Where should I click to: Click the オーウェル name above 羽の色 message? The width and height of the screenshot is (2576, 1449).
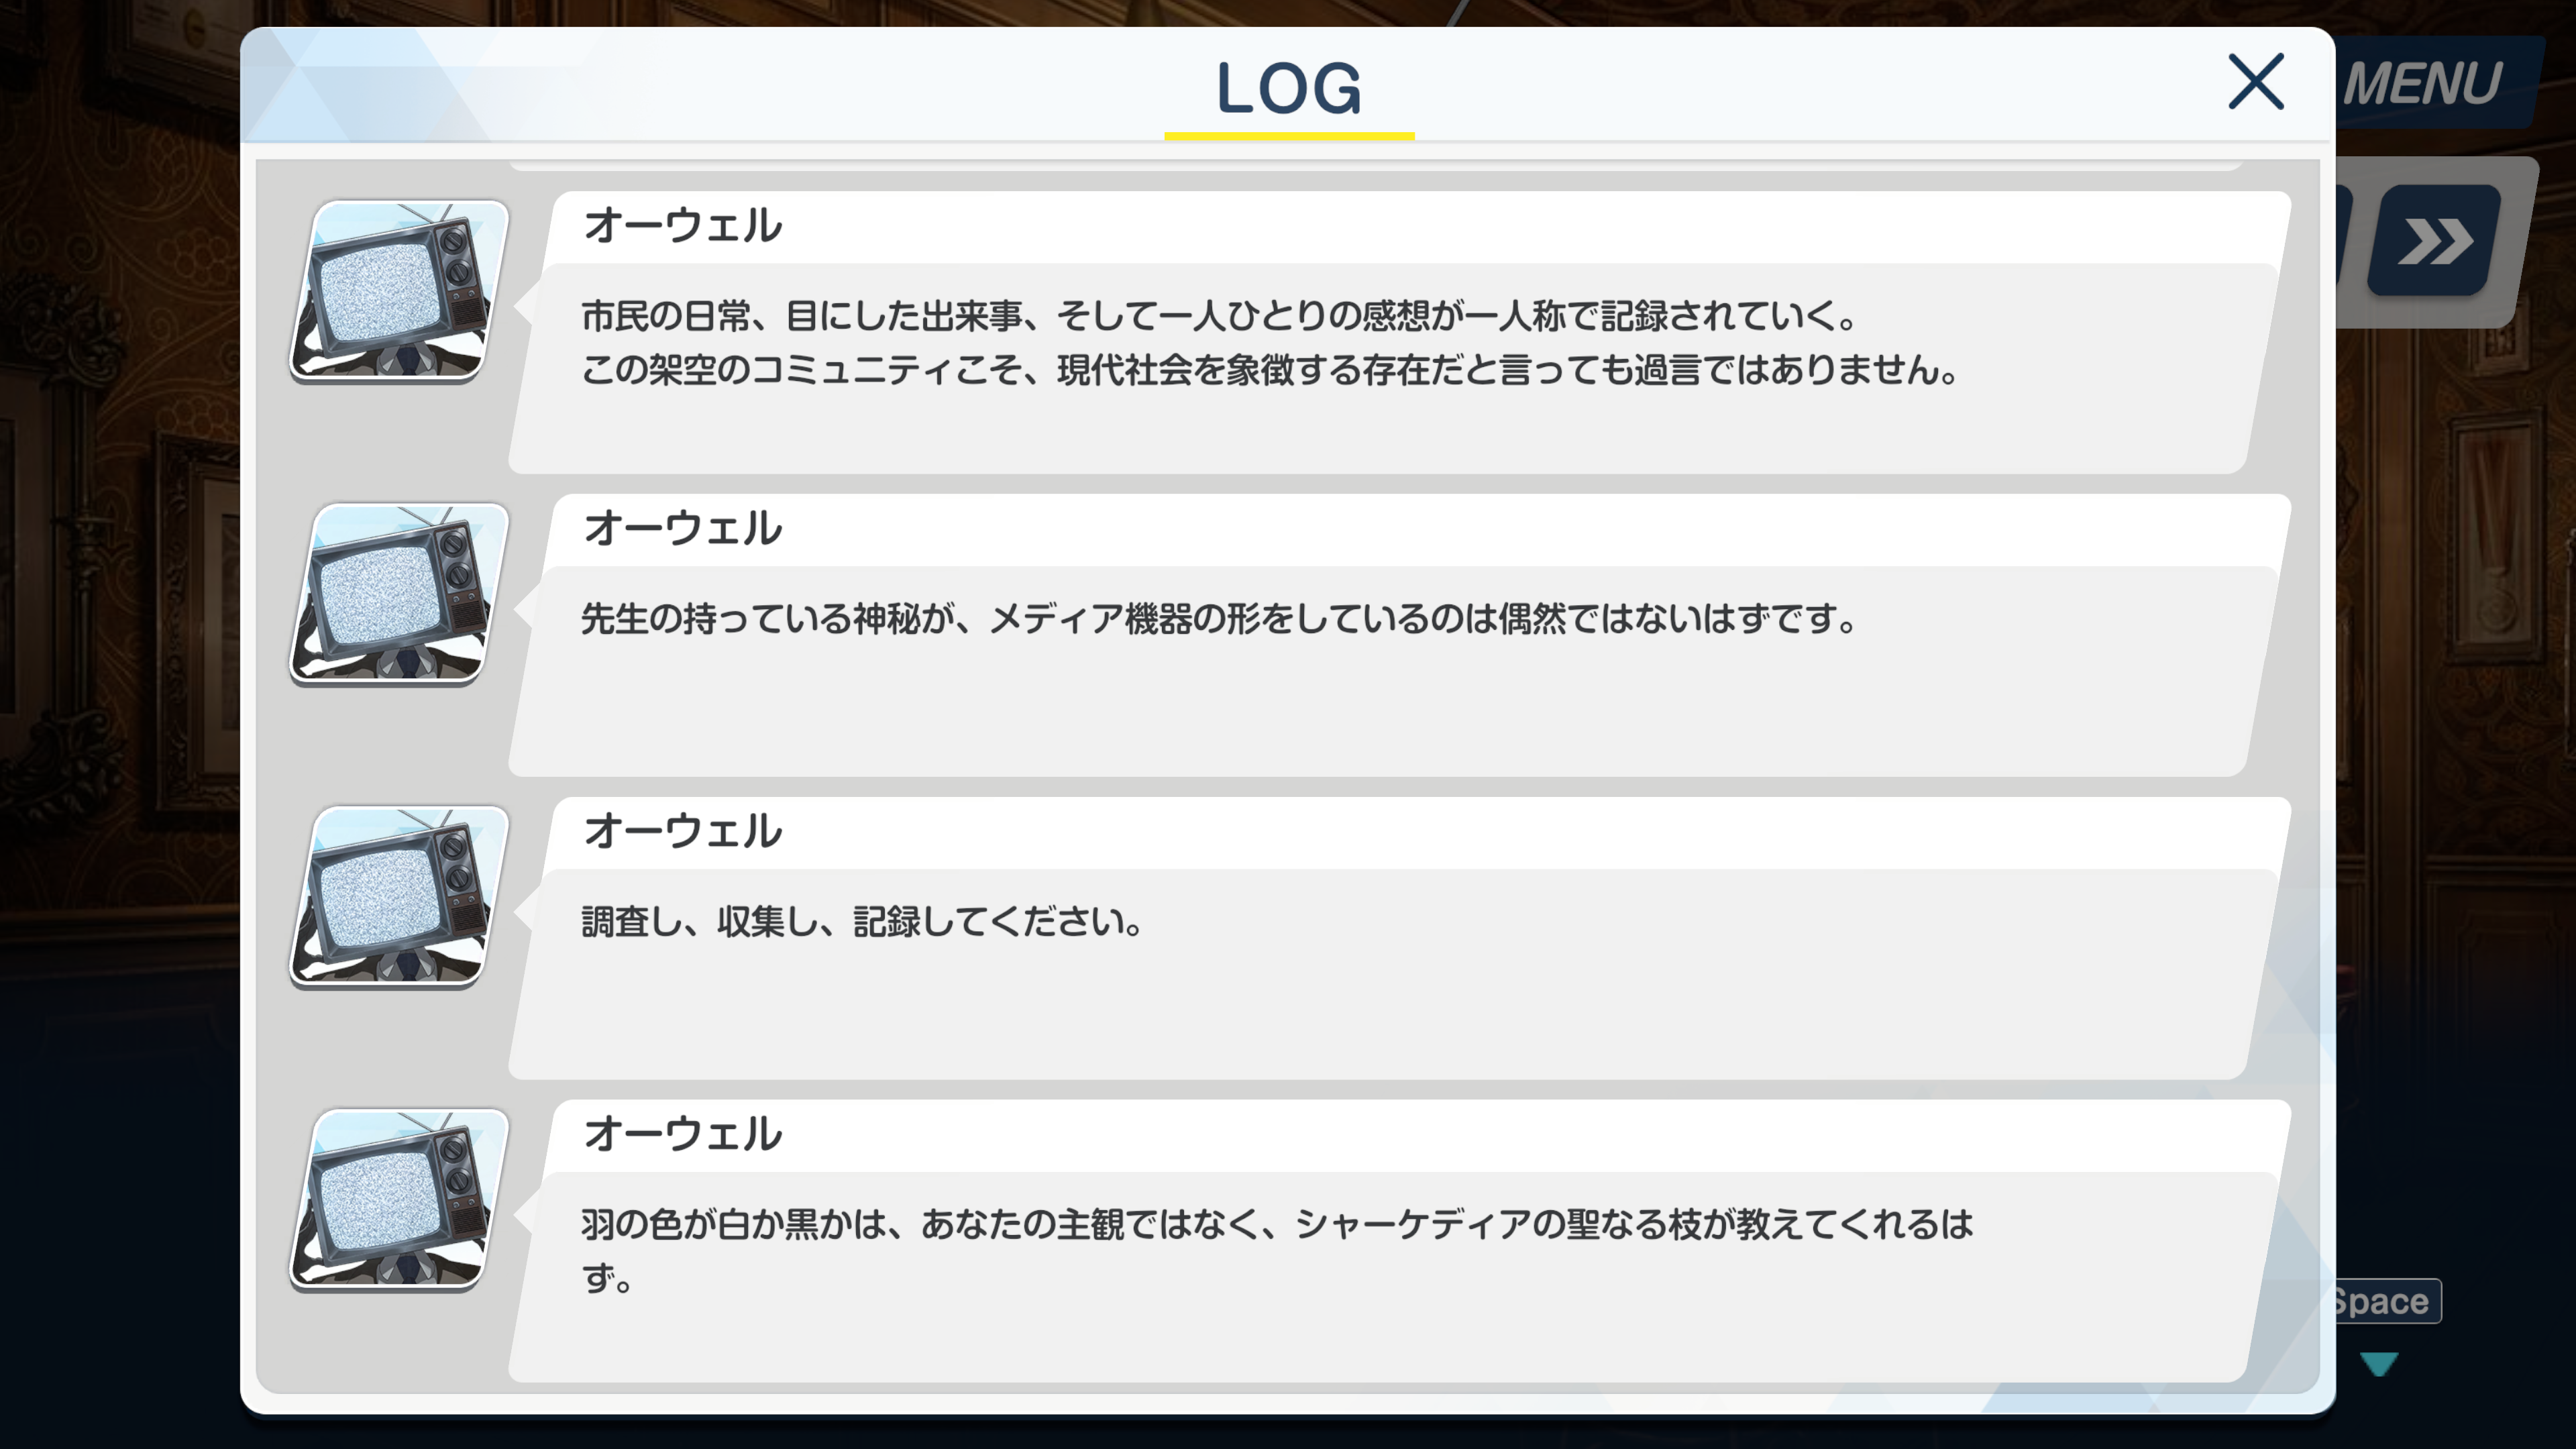coord(683,1134)
